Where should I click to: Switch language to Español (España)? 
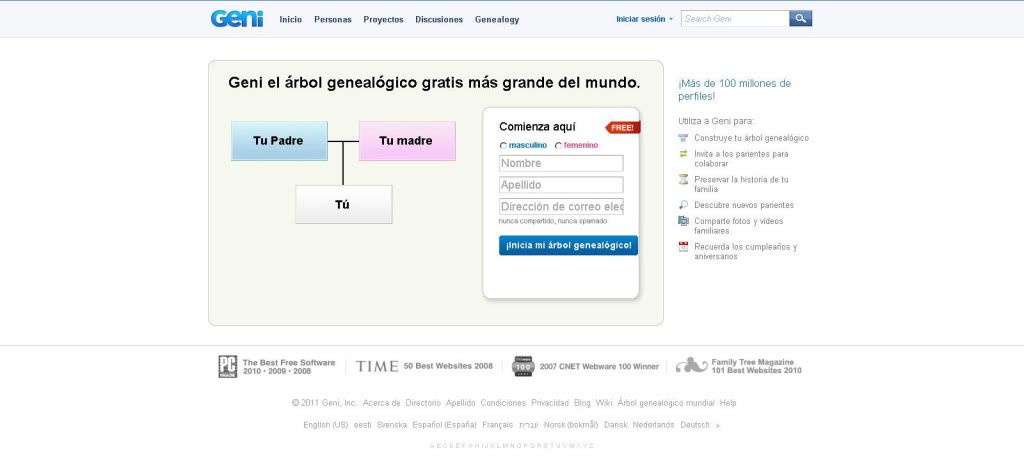pyautogui.click(x=444, y=425)
